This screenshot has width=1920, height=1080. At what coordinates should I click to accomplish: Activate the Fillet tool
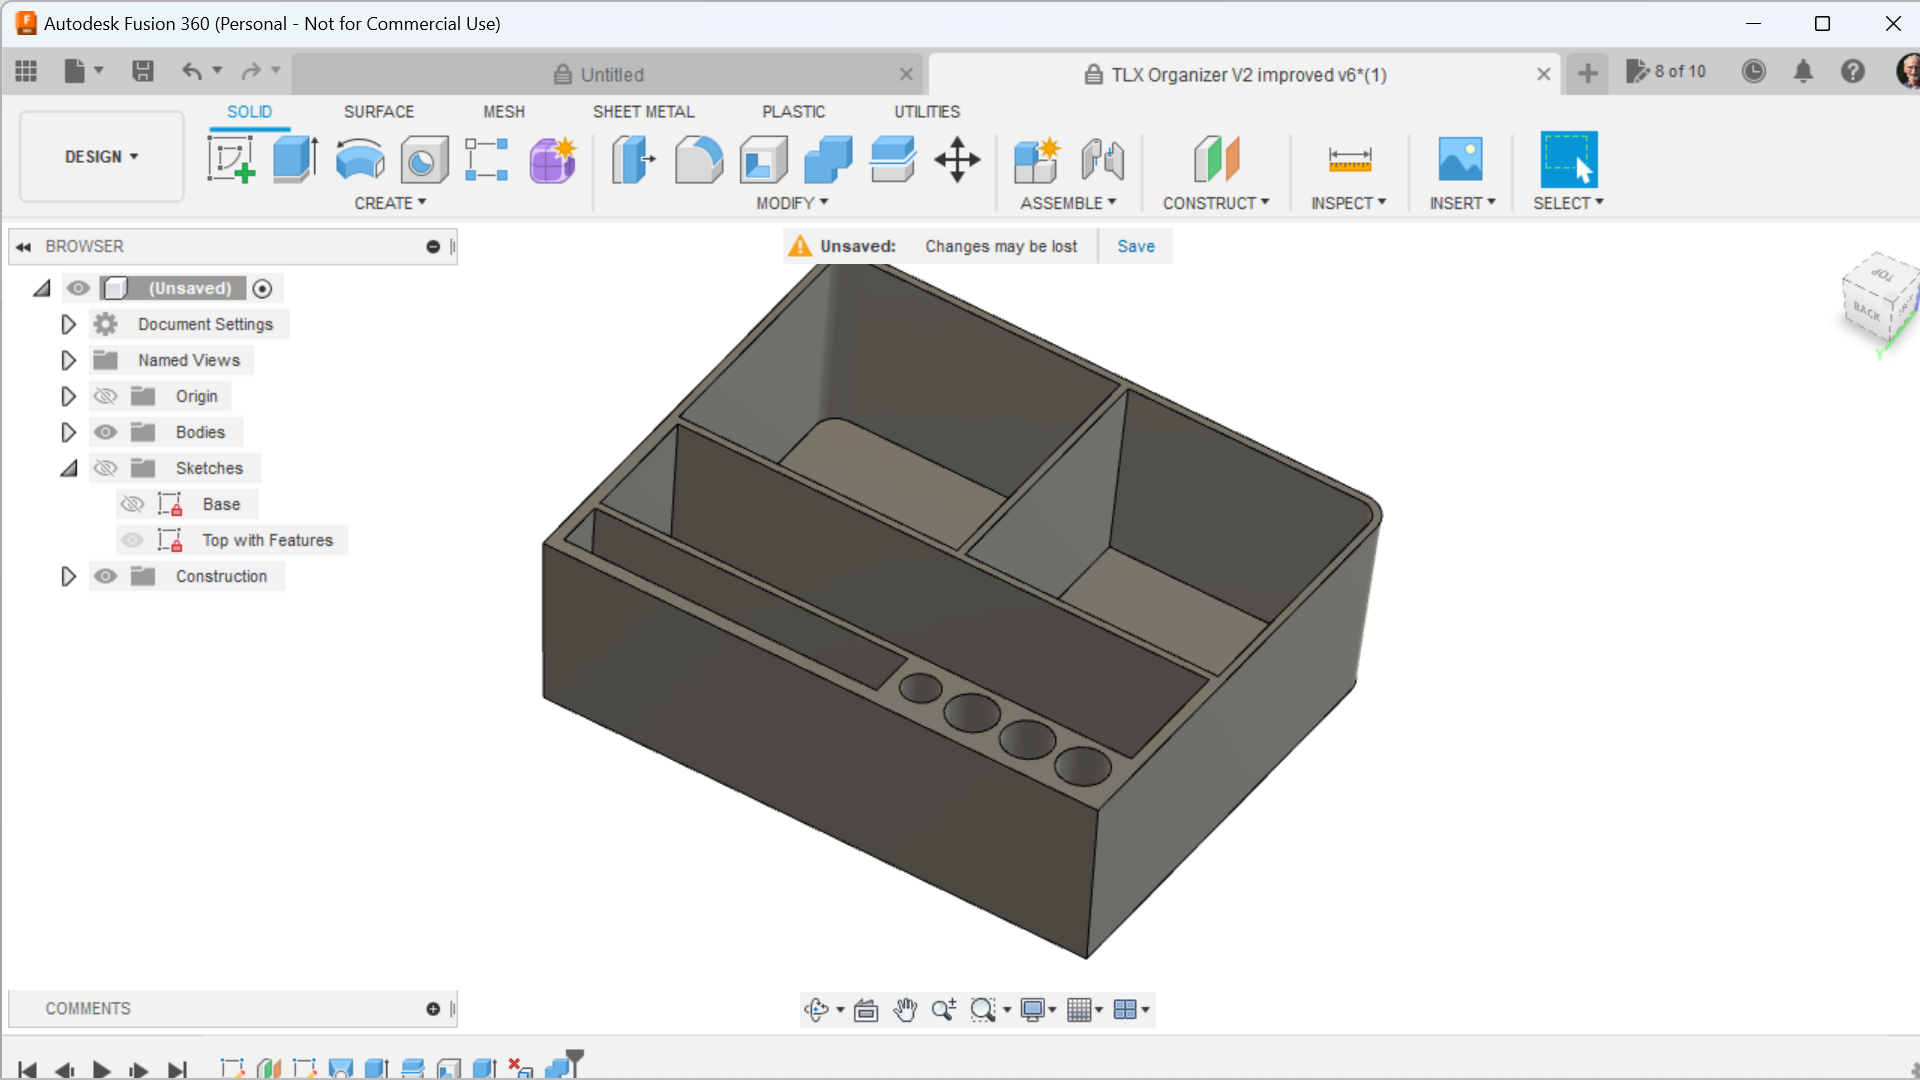pyautogui.click(x=698, y=160)
